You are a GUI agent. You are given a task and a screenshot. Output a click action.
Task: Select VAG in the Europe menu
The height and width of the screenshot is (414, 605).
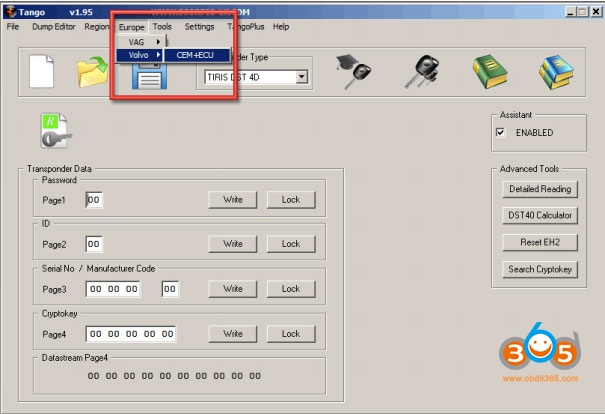139,42
